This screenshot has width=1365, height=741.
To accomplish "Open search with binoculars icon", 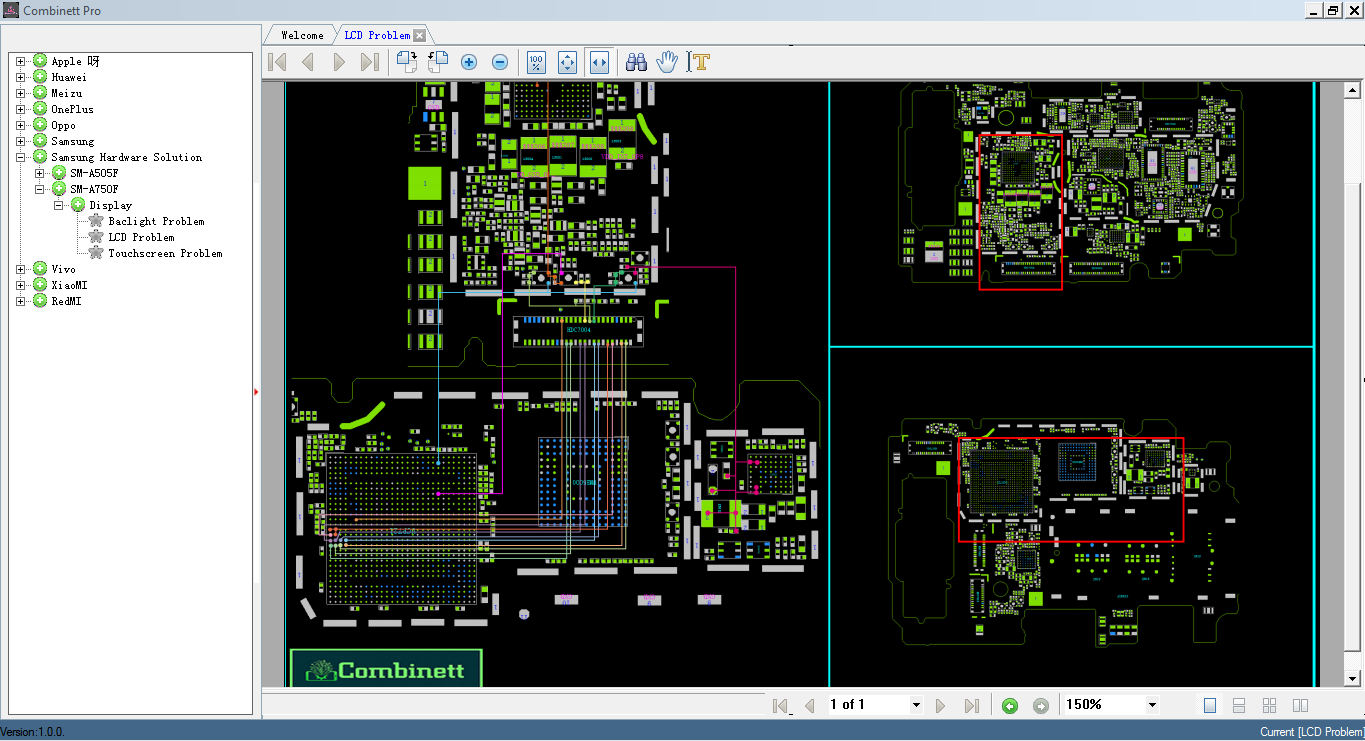I will point(636,62).
